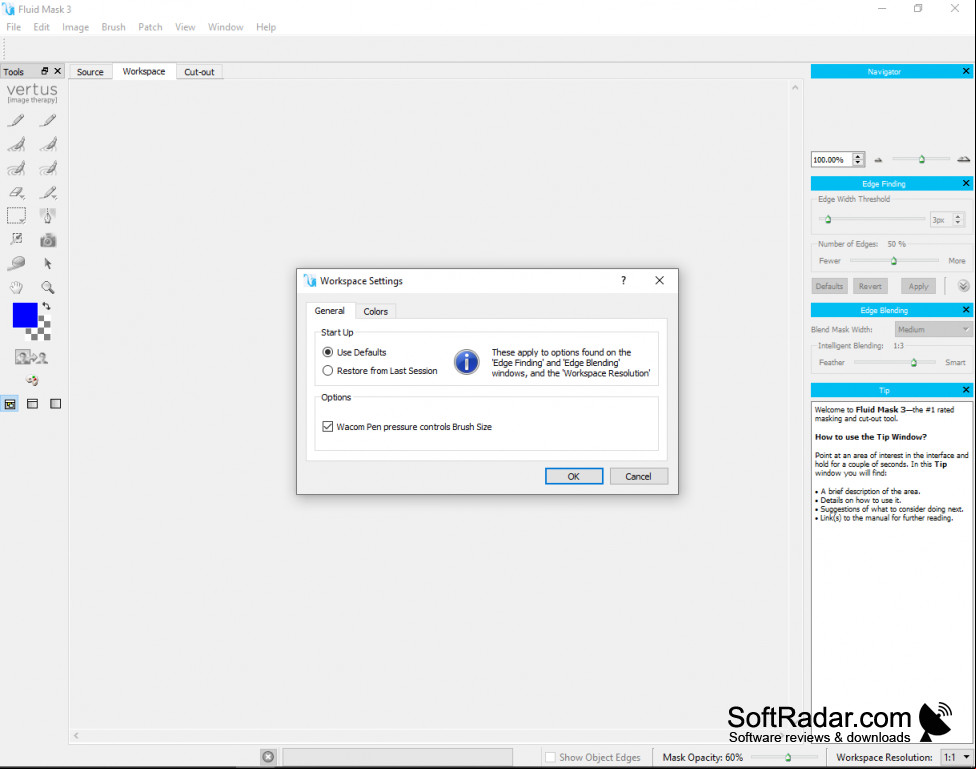The width and height of the screenshot is (976, 769).
Task: Select the Keep Exact brush tool
Action: (x=17, y=121)
